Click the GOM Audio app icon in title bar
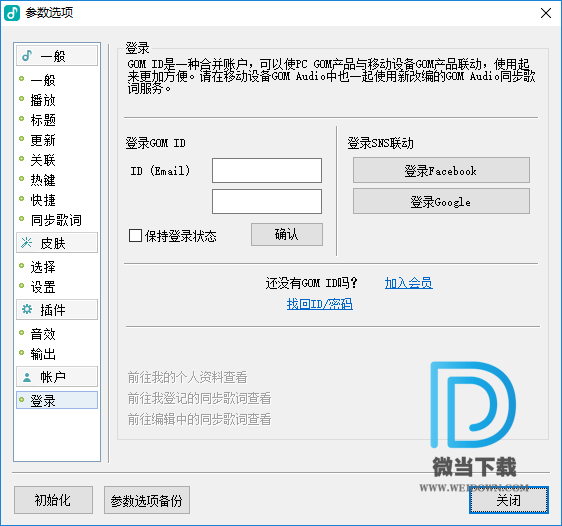The image size is (562, 526). point(12,13)
